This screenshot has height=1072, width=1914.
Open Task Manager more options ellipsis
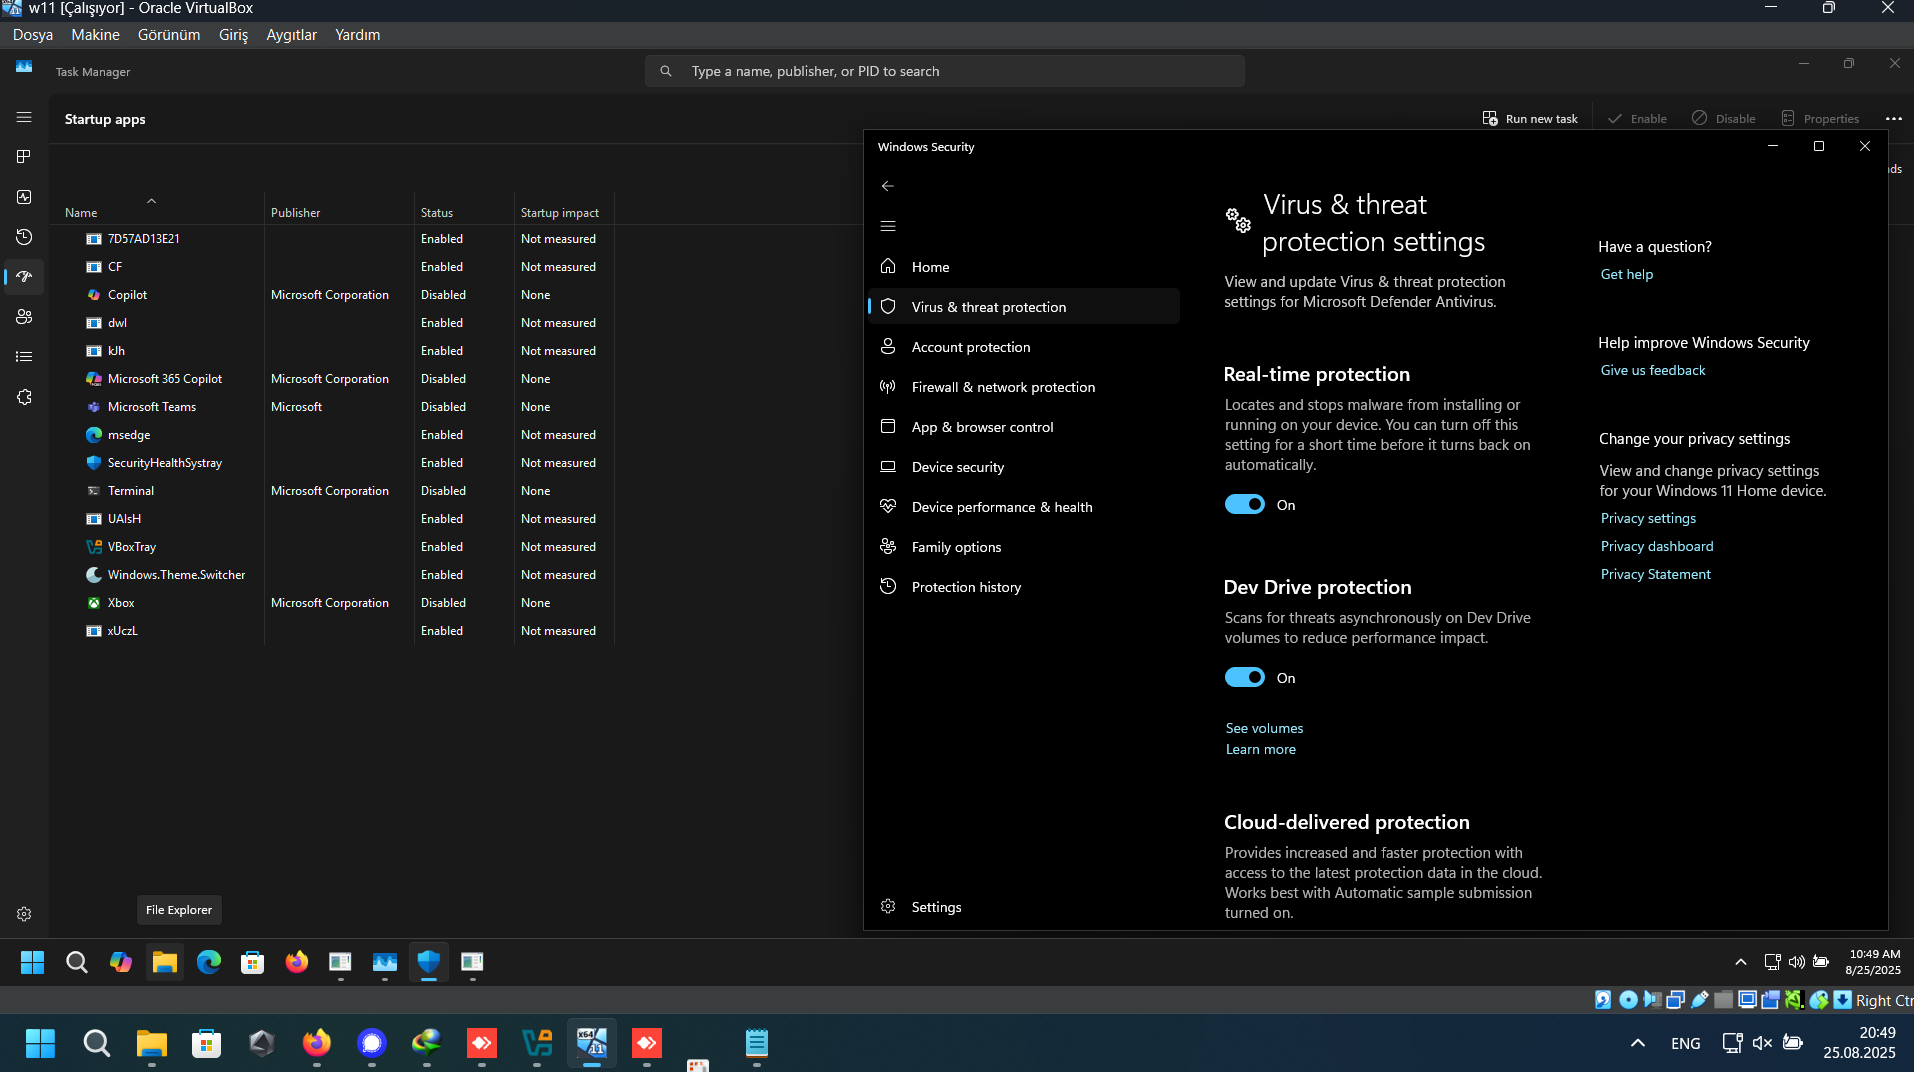point(1894,118)
